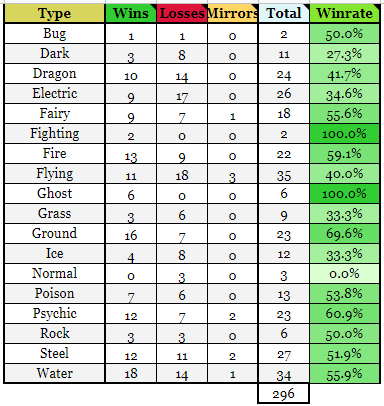Select the Ground 69.6% winrate cell

tap(345, 234)
